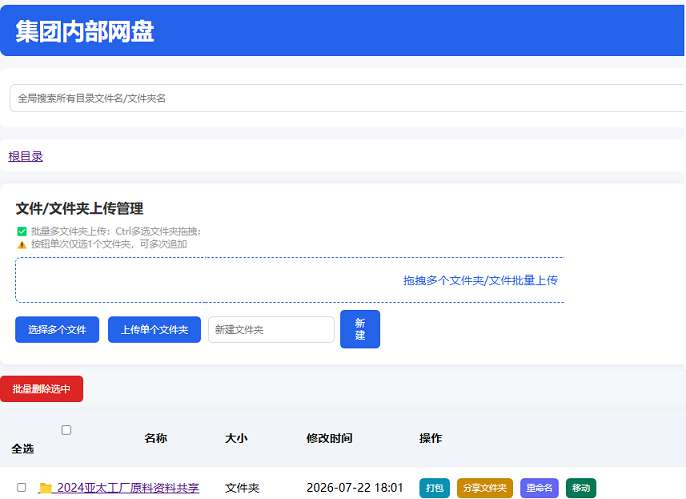Click the 集团内部网盘 header title
The image size is (686, 499).
coord(85,31)
